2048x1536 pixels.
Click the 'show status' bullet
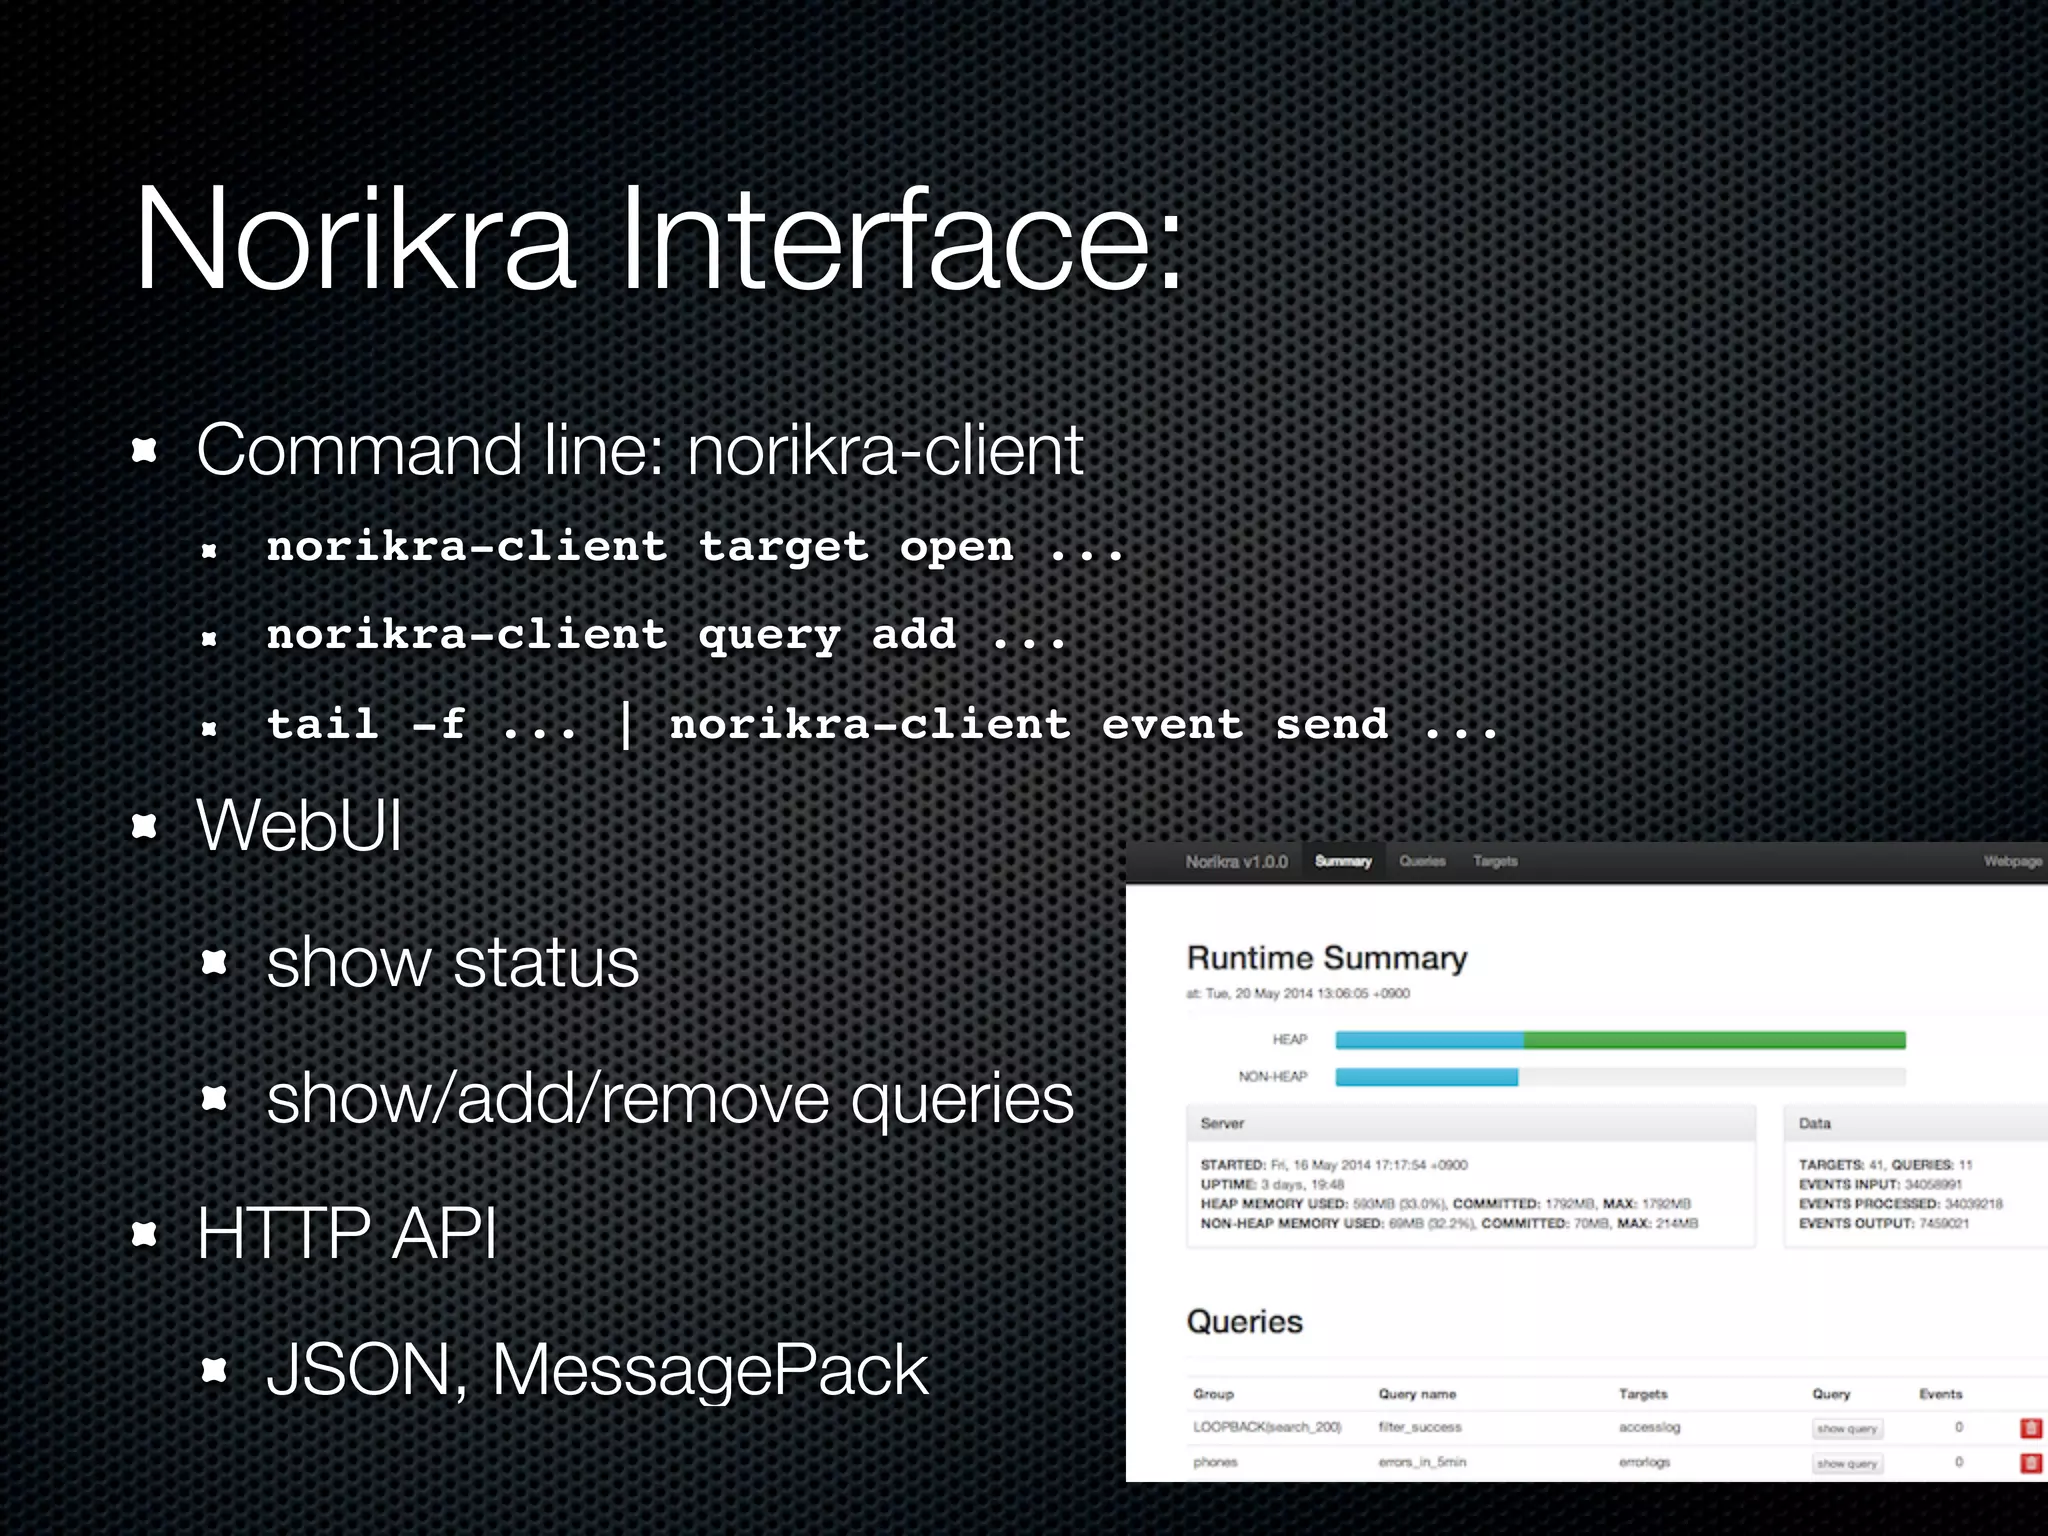453,962
